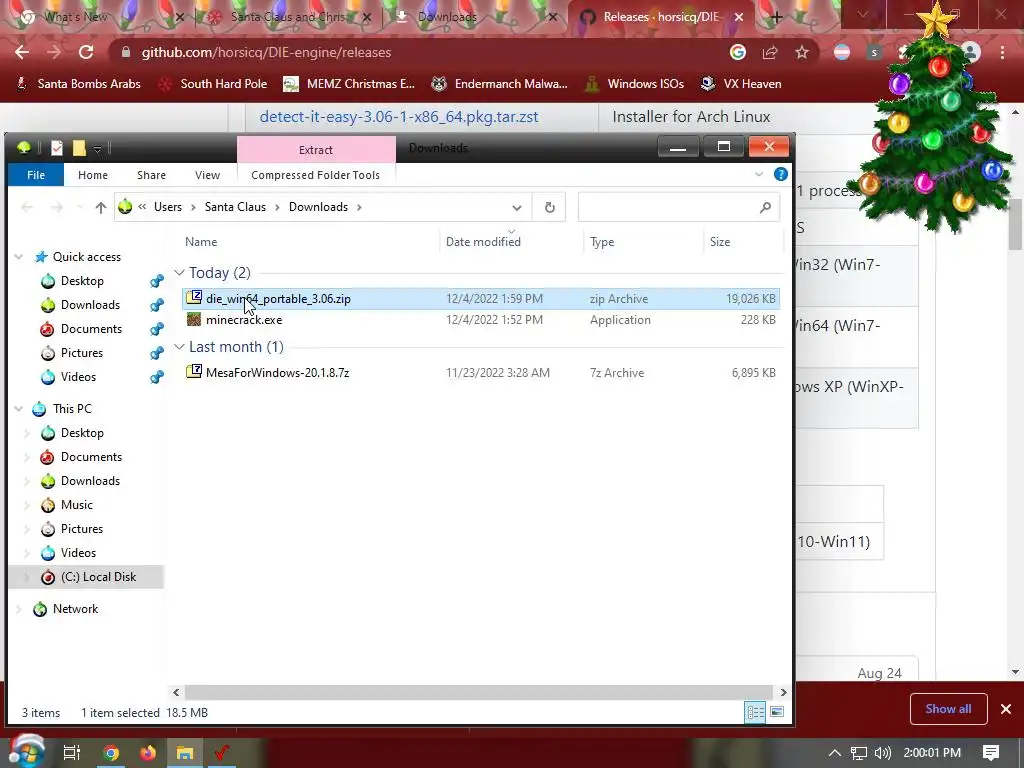Open the Santa Bombs Arabs bookmark
This screenshot has width=1024, height=768.
tap(78, 84)
